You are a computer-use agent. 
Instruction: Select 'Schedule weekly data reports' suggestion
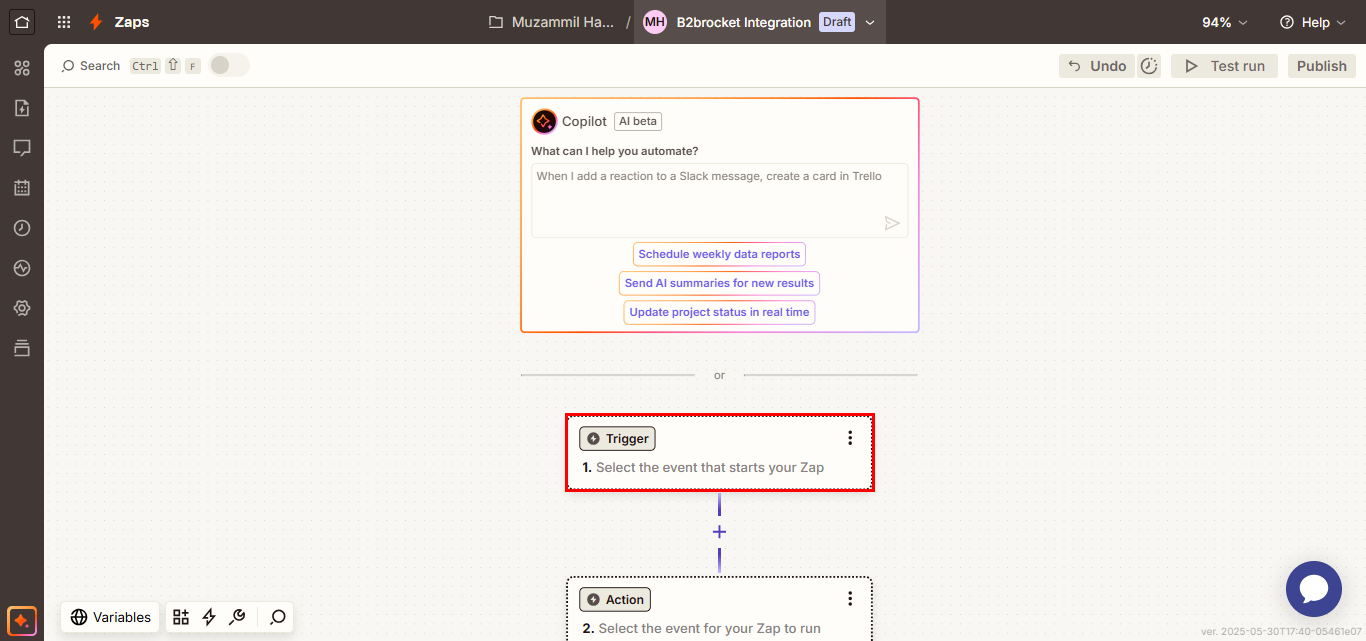coord(719,254)
